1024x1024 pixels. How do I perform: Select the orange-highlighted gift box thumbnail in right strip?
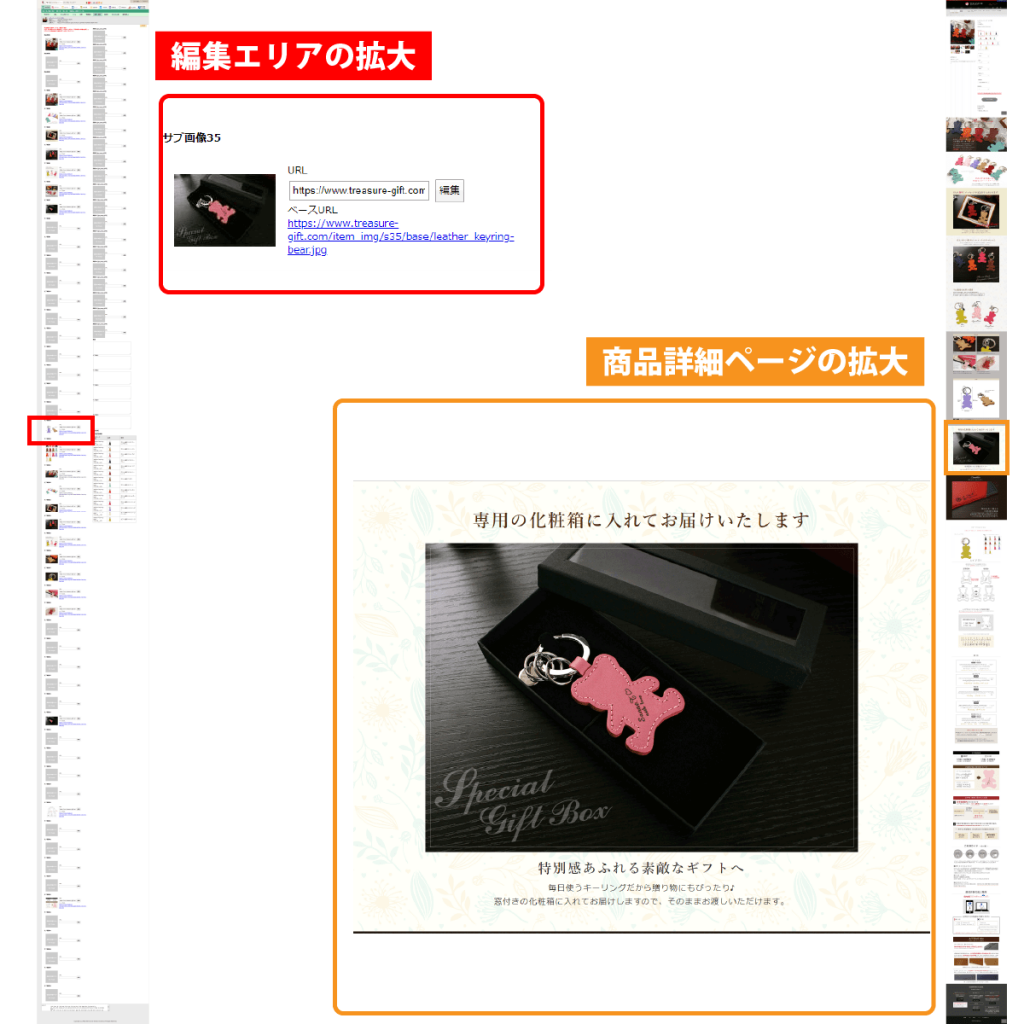(x=977, y=446)
